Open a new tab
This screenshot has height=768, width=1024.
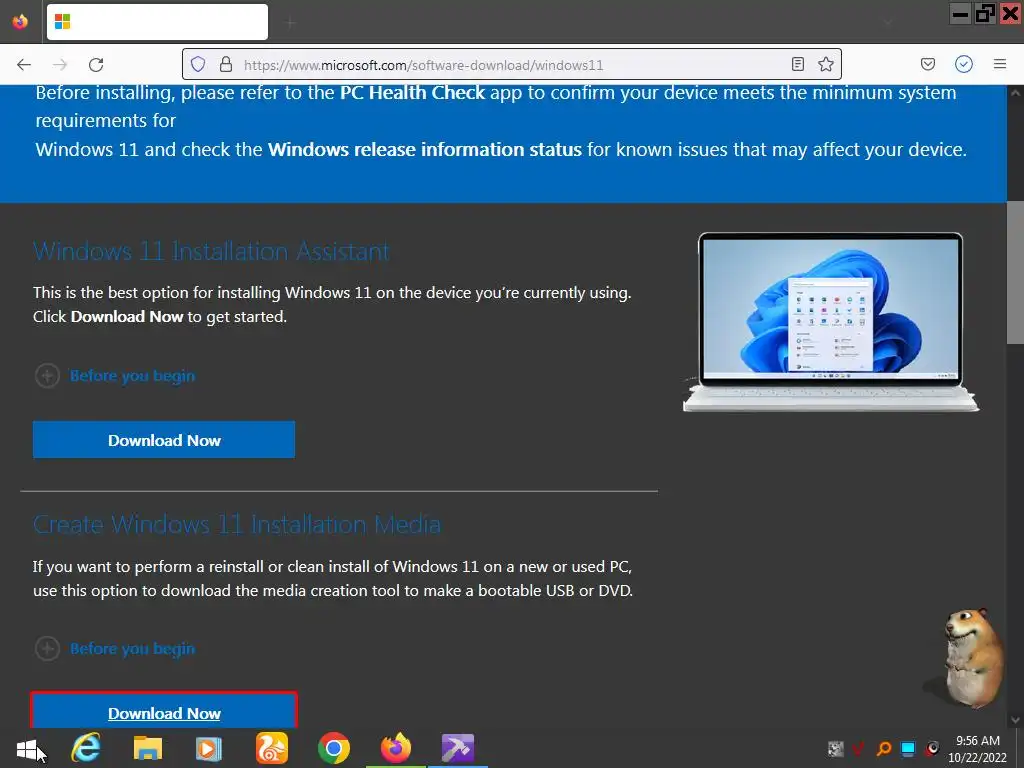tap(291, 23)
